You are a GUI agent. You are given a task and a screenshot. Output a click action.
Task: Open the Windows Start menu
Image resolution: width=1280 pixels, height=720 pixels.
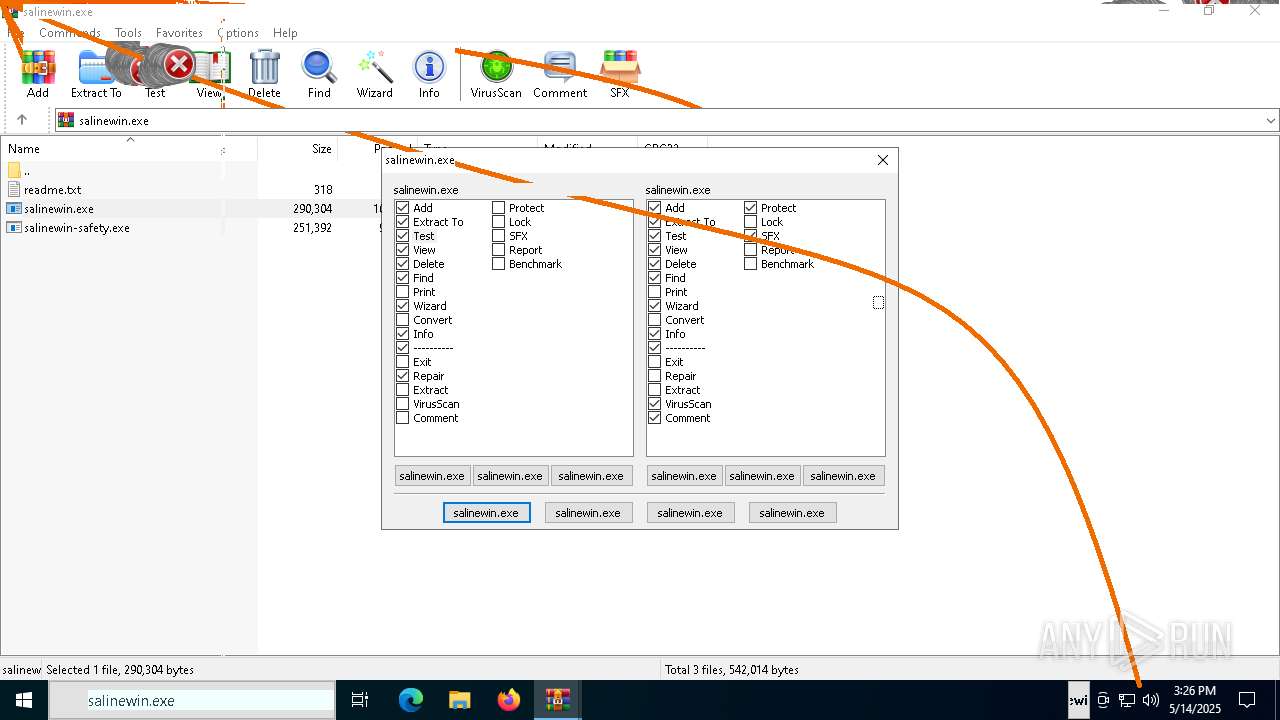click(24, 700)
